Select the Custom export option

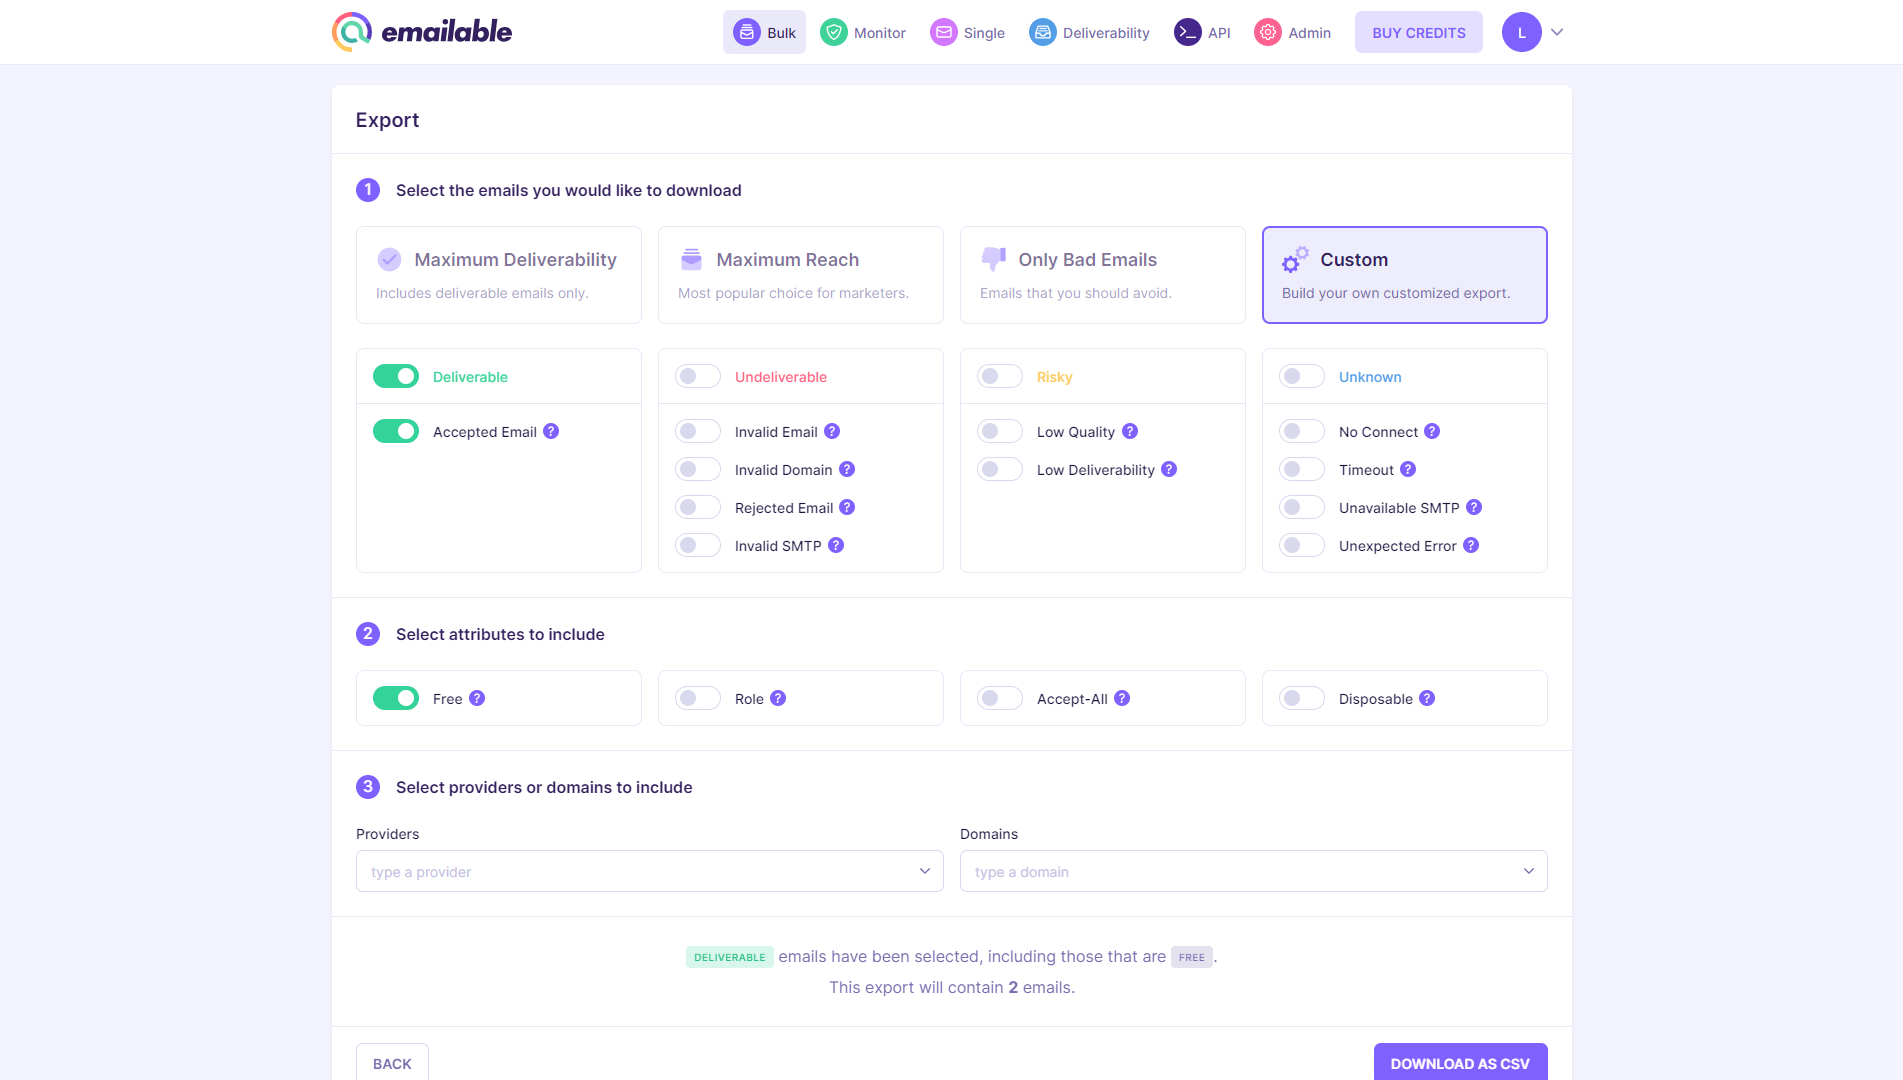click(1404, 274)
